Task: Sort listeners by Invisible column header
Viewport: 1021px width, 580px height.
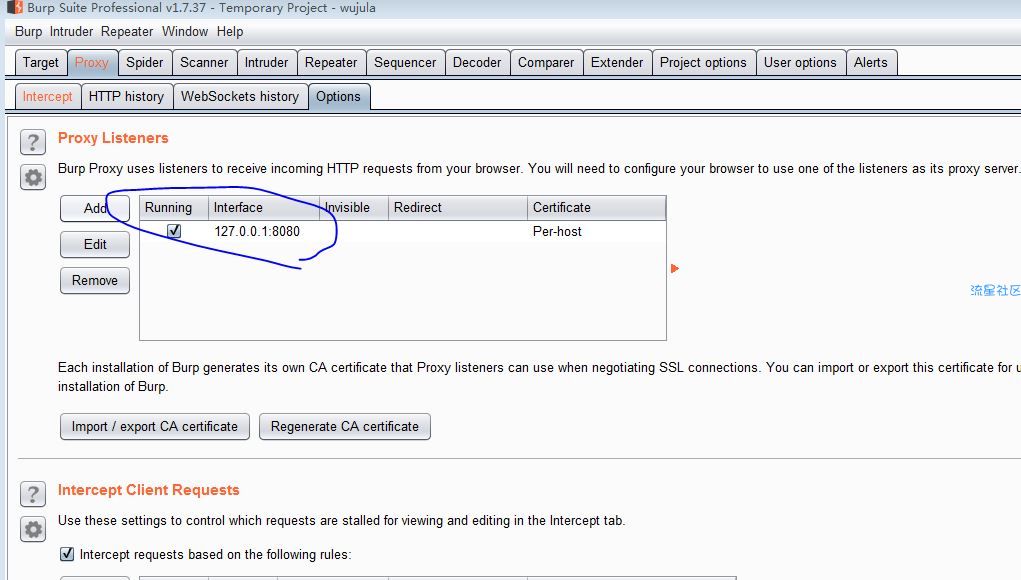Action: (x=354, y=208)
